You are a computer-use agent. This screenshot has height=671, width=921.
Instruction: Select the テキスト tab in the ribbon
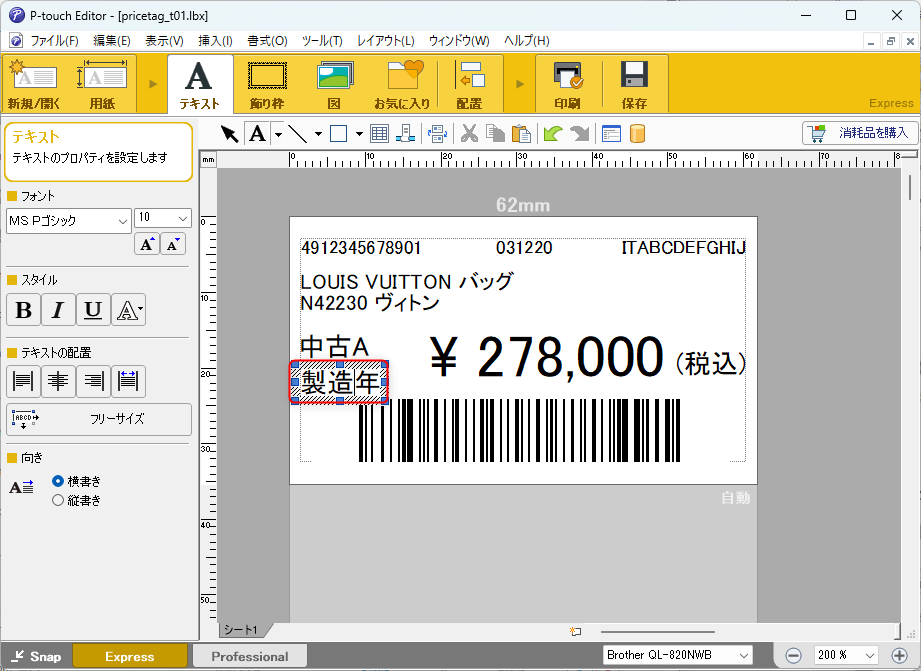pyautogui.click(x=200, y=84)
